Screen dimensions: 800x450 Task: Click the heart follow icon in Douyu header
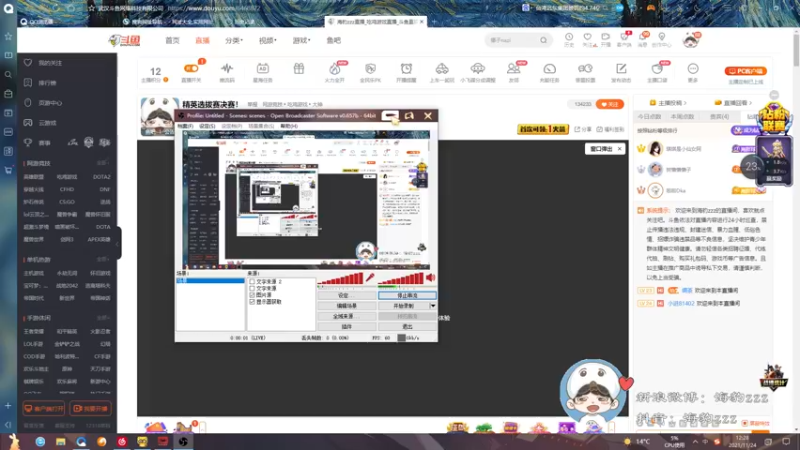click(x=587, y=37)
